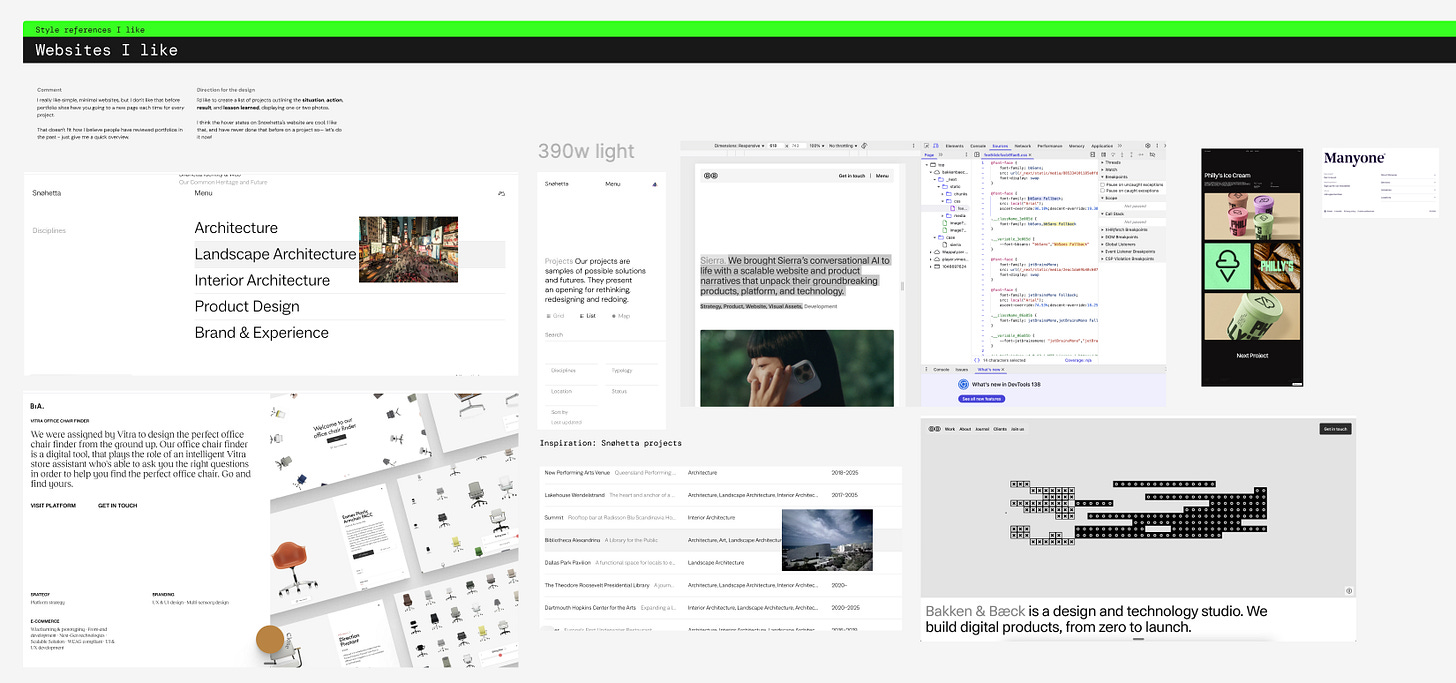1456x683 pixels.
Task: Open Interior Architecture in Snøhetta menu
Action: pyautogui.click(x=262, y=280)
